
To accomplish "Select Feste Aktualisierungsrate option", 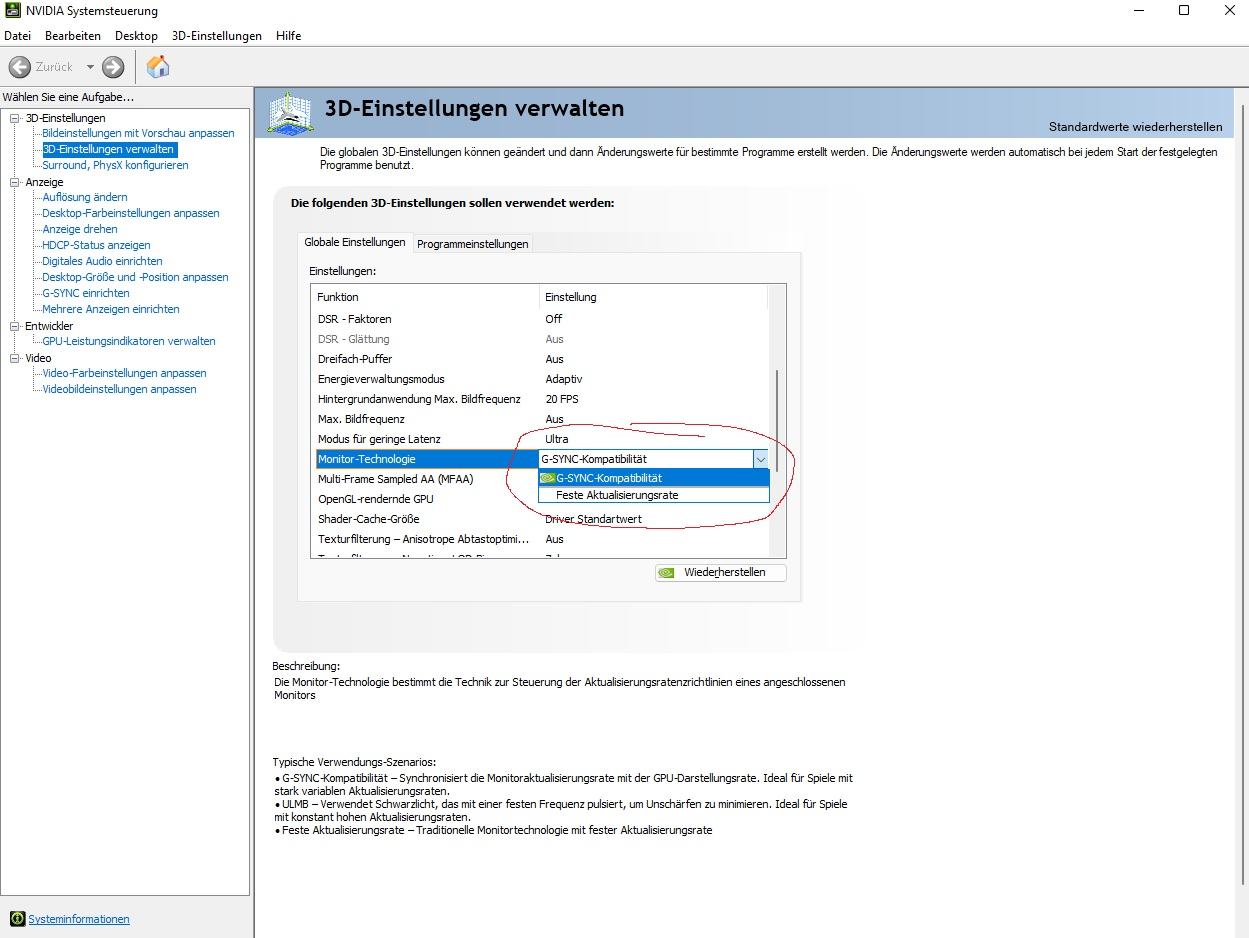I will coord(654,495).
